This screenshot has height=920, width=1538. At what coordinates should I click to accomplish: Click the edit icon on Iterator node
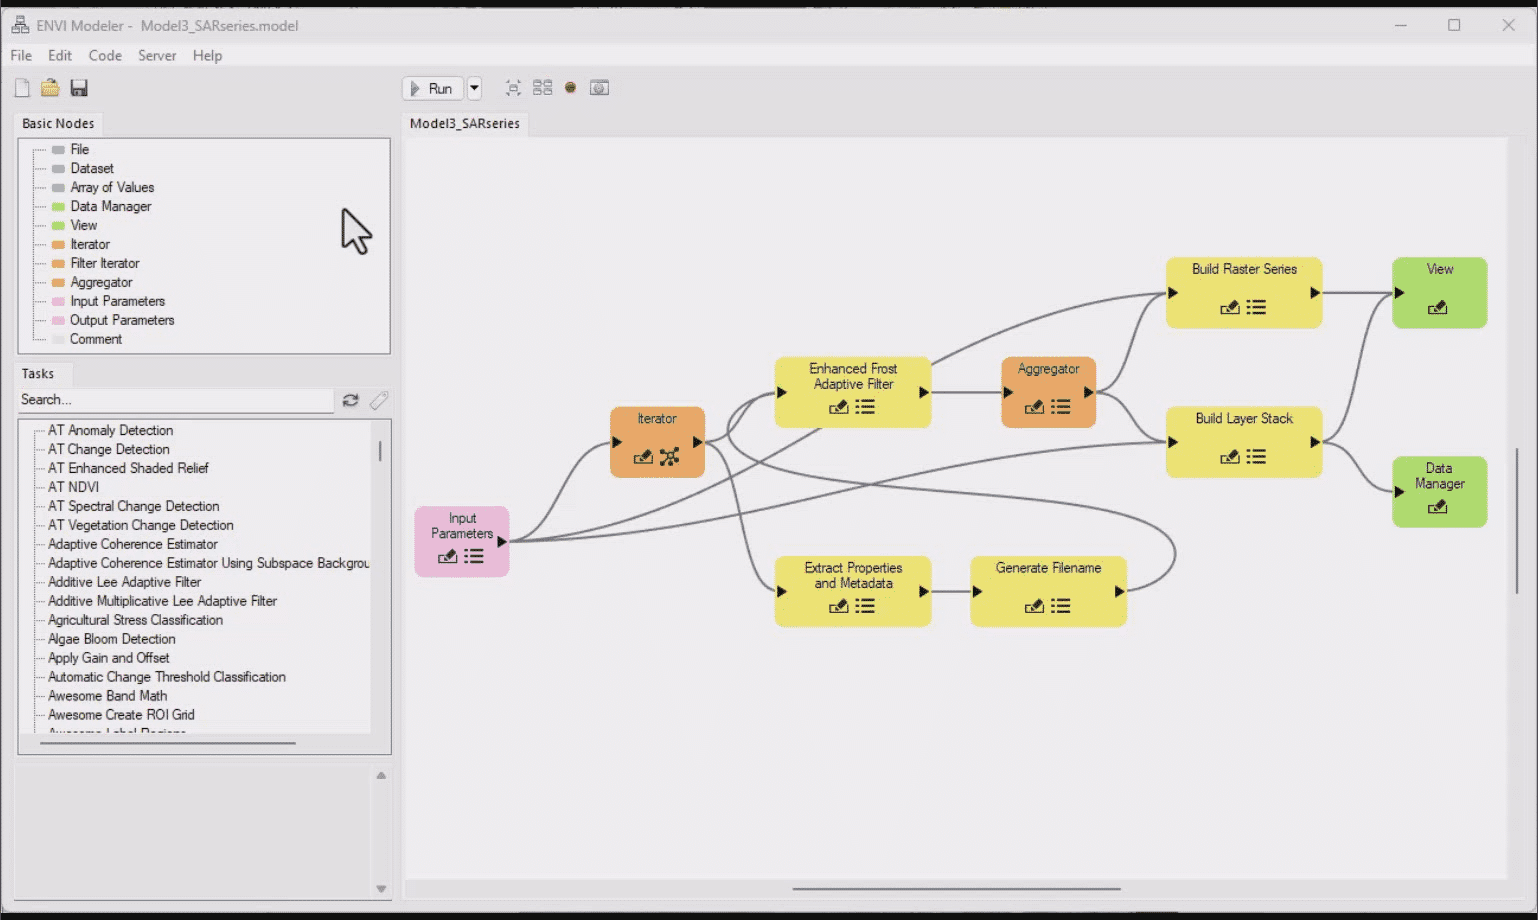(x=643, y=457)
